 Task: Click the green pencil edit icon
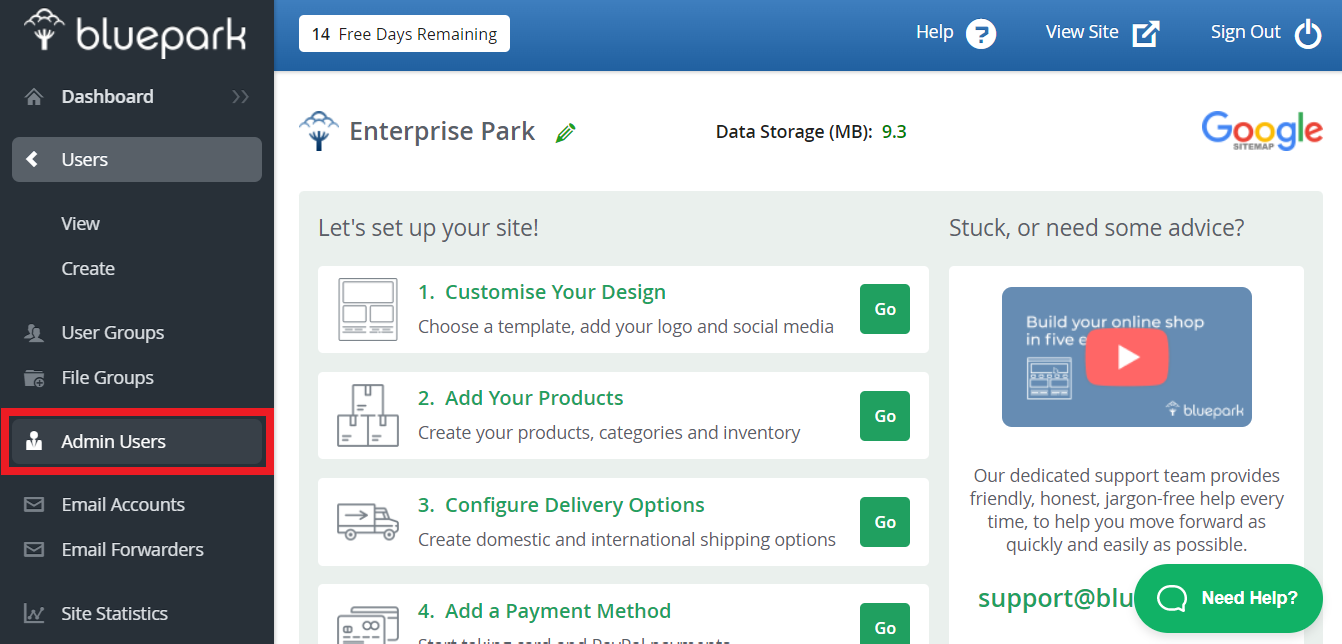[566, 132]
